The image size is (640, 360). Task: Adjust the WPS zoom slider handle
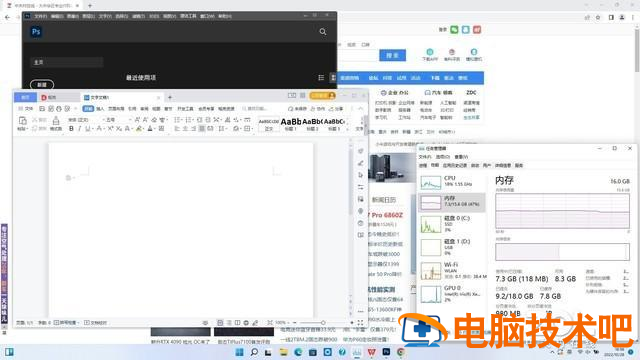tap(323, 322)
